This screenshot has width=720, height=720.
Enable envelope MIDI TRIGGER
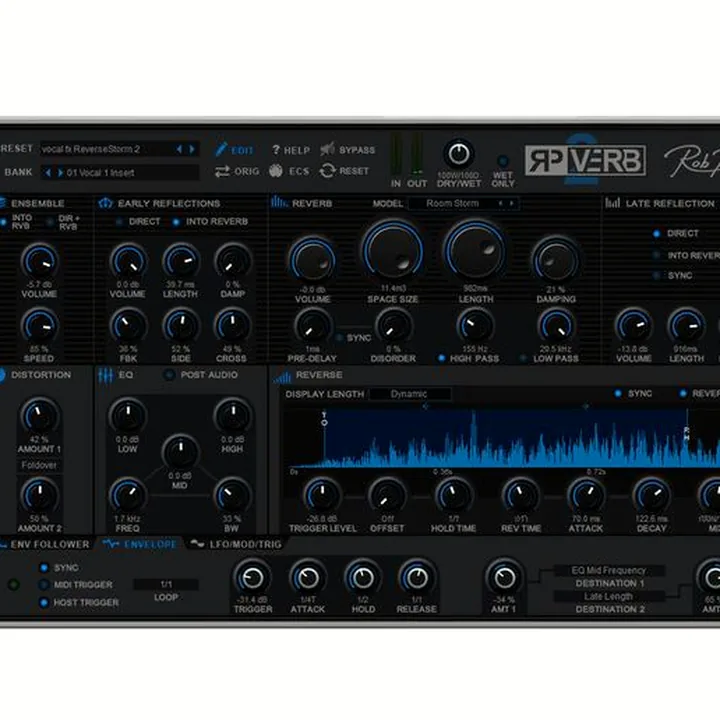[44, 585]
